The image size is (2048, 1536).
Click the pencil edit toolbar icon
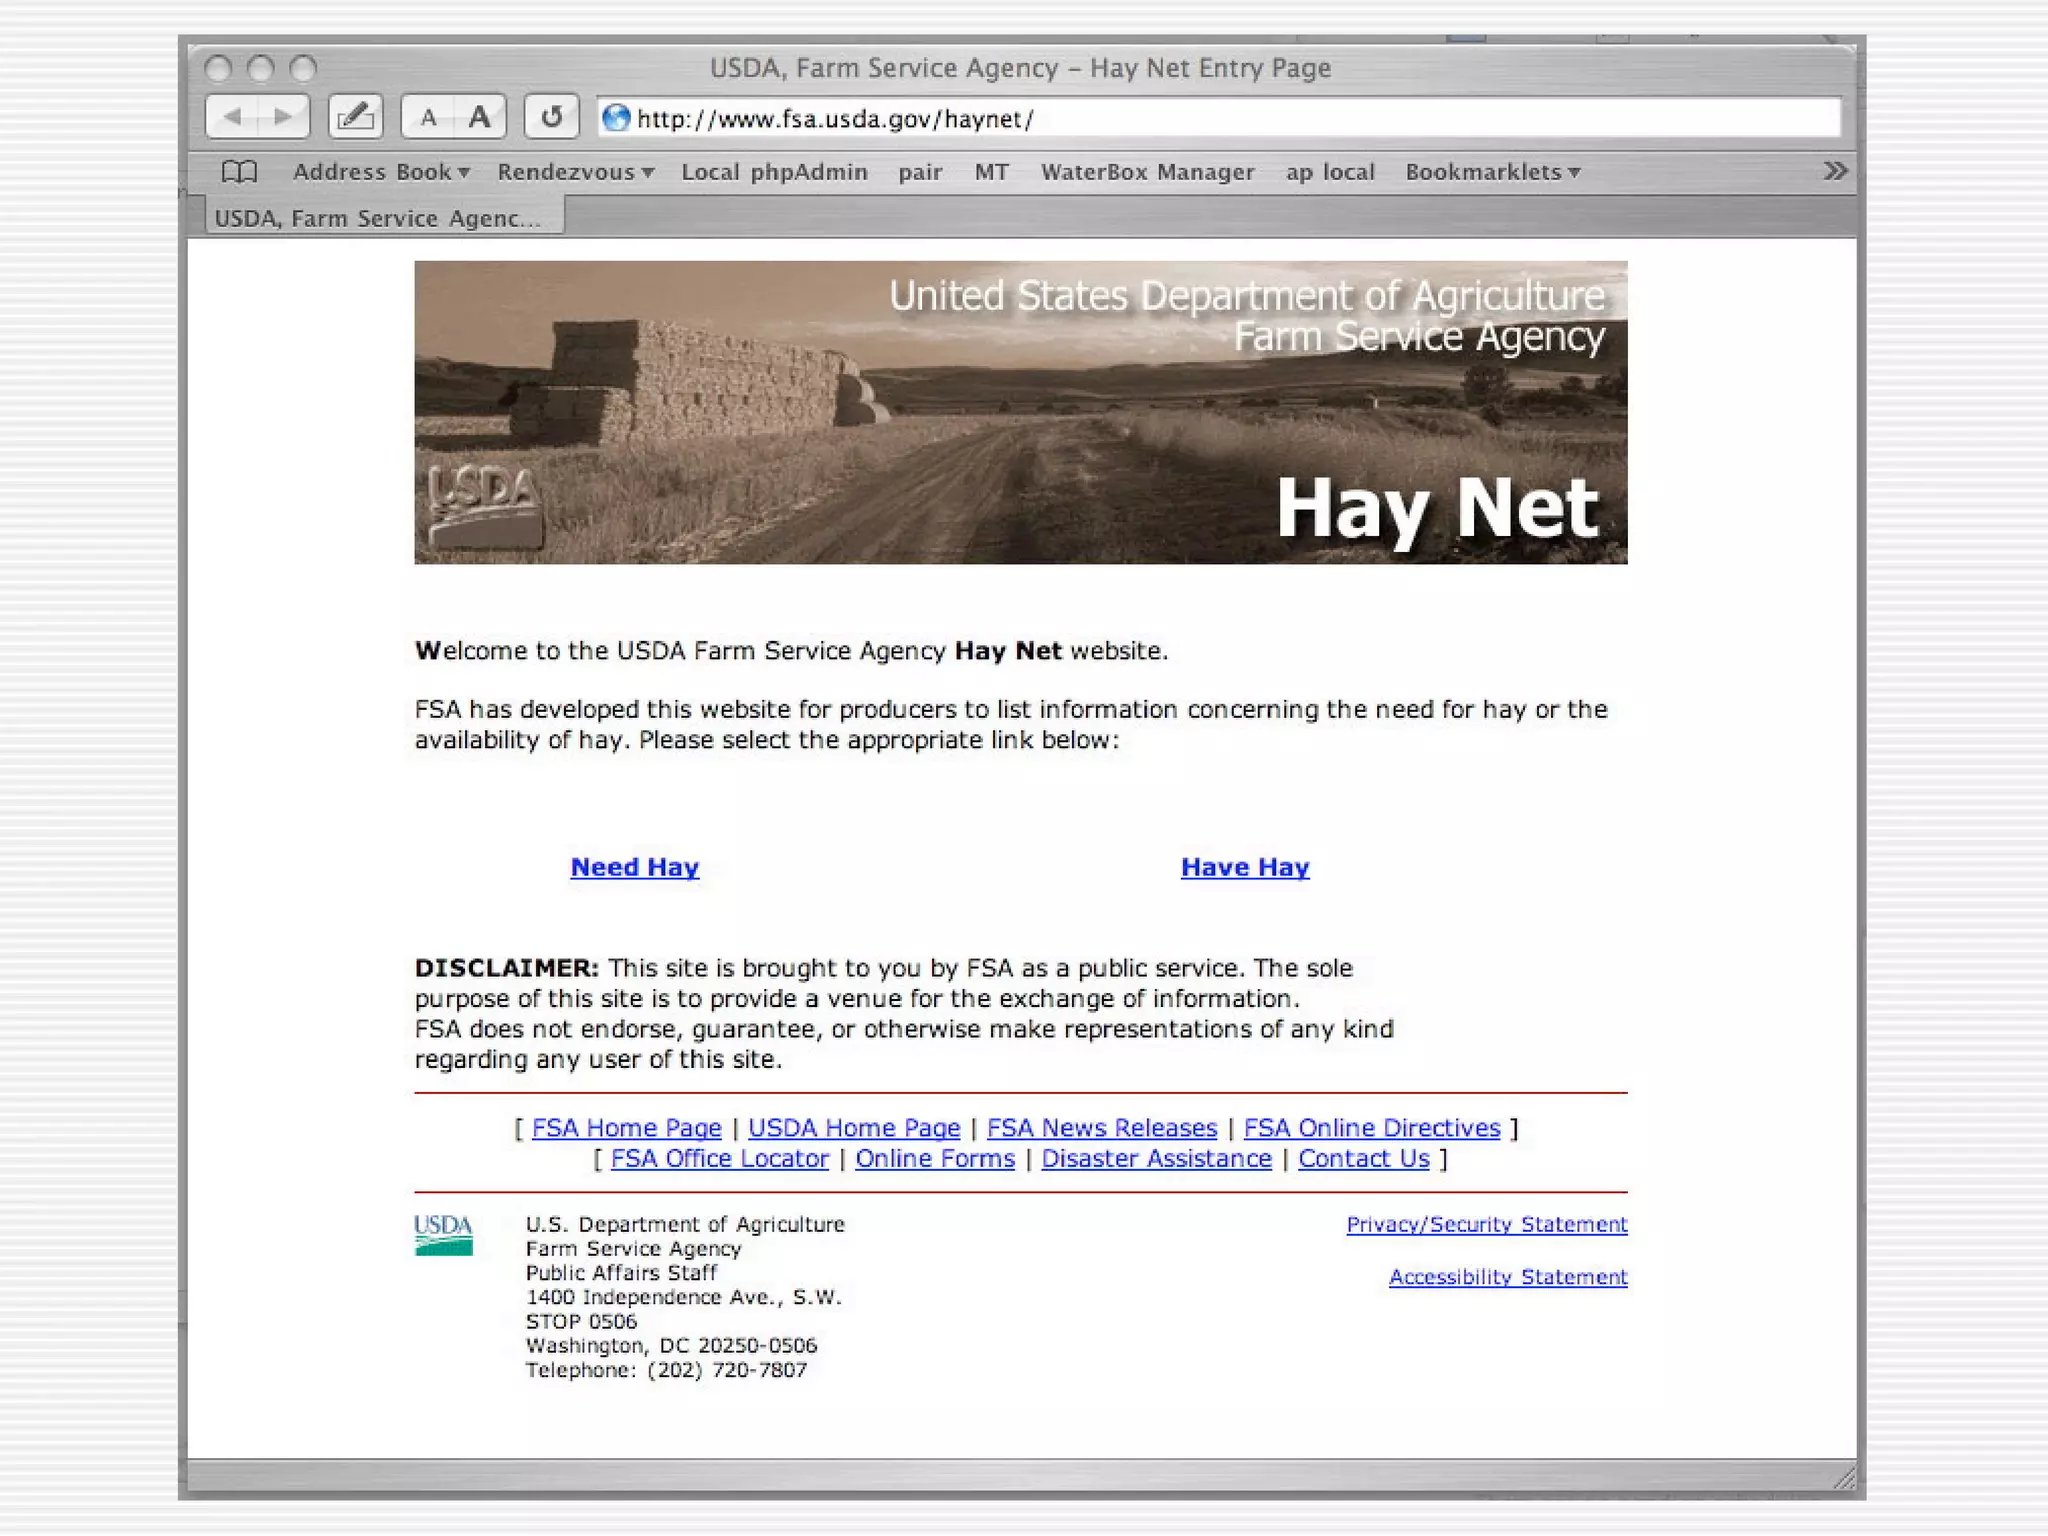pos(355,117)
